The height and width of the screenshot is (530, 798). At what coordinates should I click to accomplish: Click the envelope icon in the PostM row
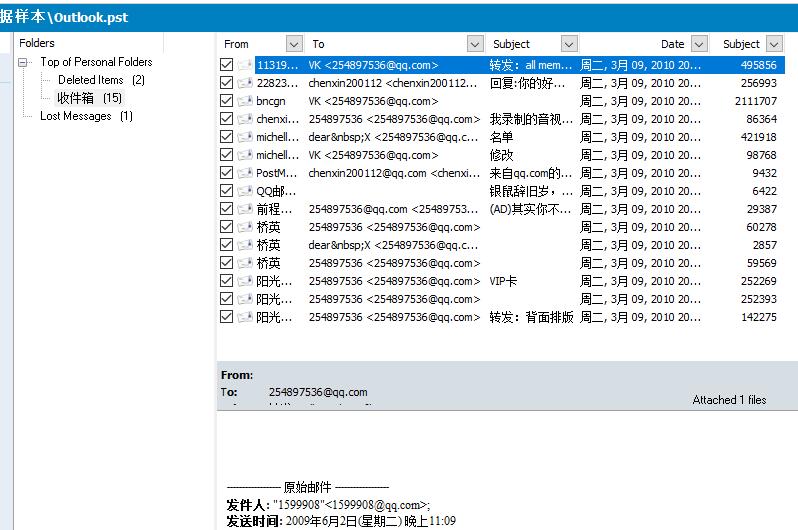pyautogui.click(x=245, y=173)
